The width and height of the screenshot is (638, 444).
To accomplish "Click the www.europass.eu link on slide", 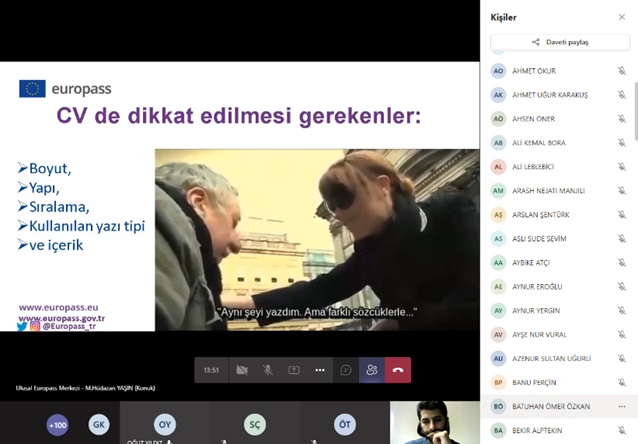I will pyautogui.click(x=59, y=307).
